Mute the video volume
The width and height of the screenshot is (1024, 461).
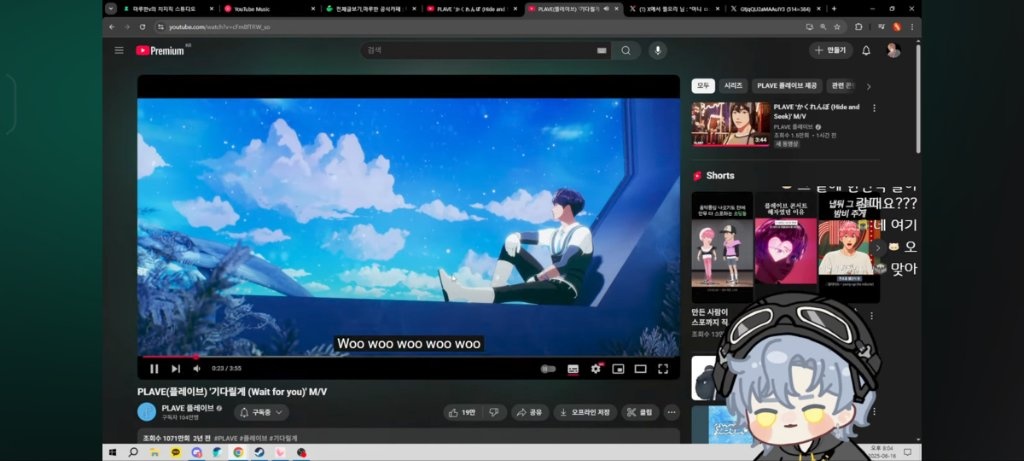point(197,369)
